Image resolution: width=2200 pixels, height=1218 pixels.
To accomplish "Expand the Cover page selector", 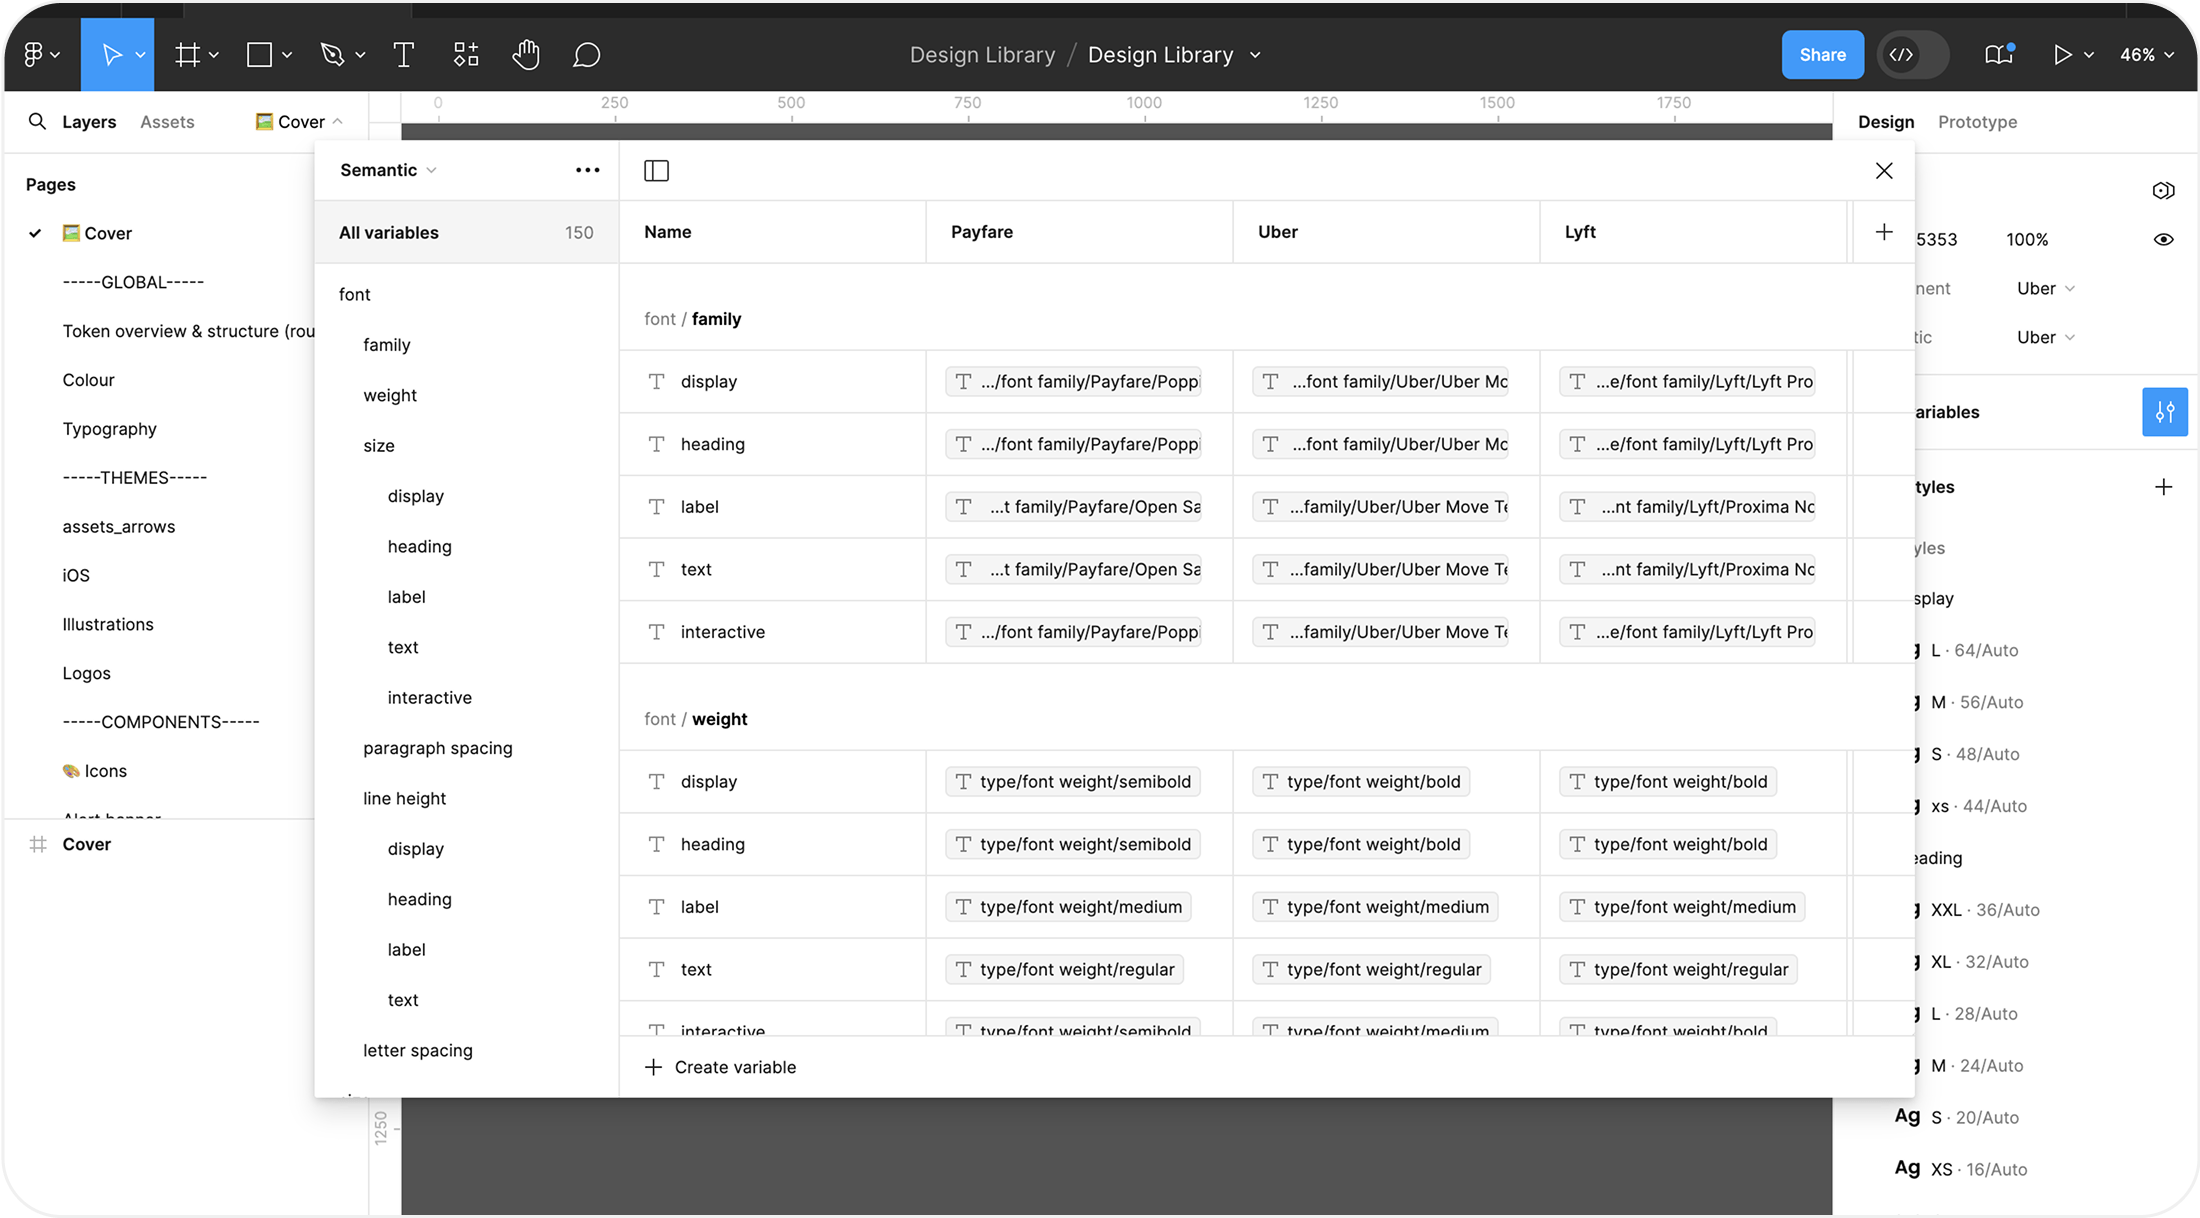I will [x=300, y=122].
